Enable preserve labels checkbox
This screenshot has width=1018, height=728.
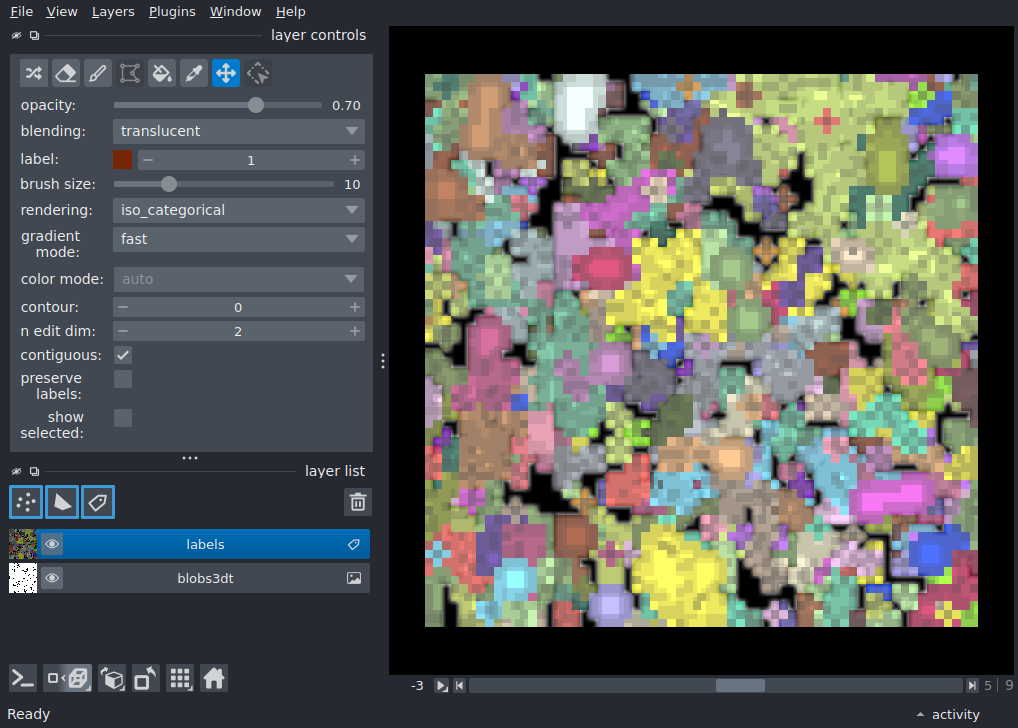[123, 379]
